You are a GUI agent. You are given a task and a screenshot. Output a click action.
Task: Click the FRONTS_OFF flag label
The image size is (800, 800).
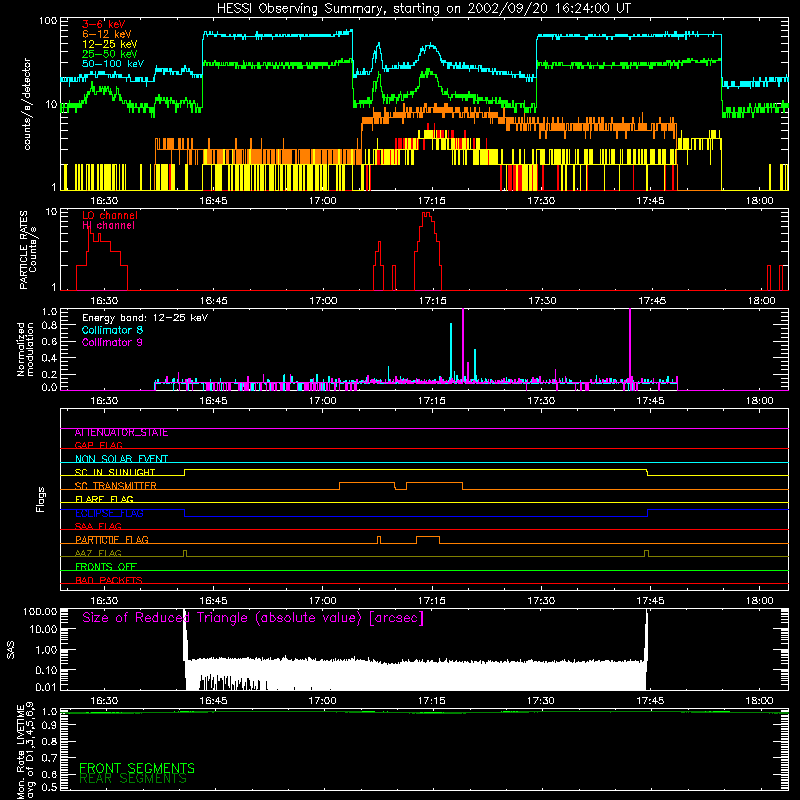tap(106, 566)
